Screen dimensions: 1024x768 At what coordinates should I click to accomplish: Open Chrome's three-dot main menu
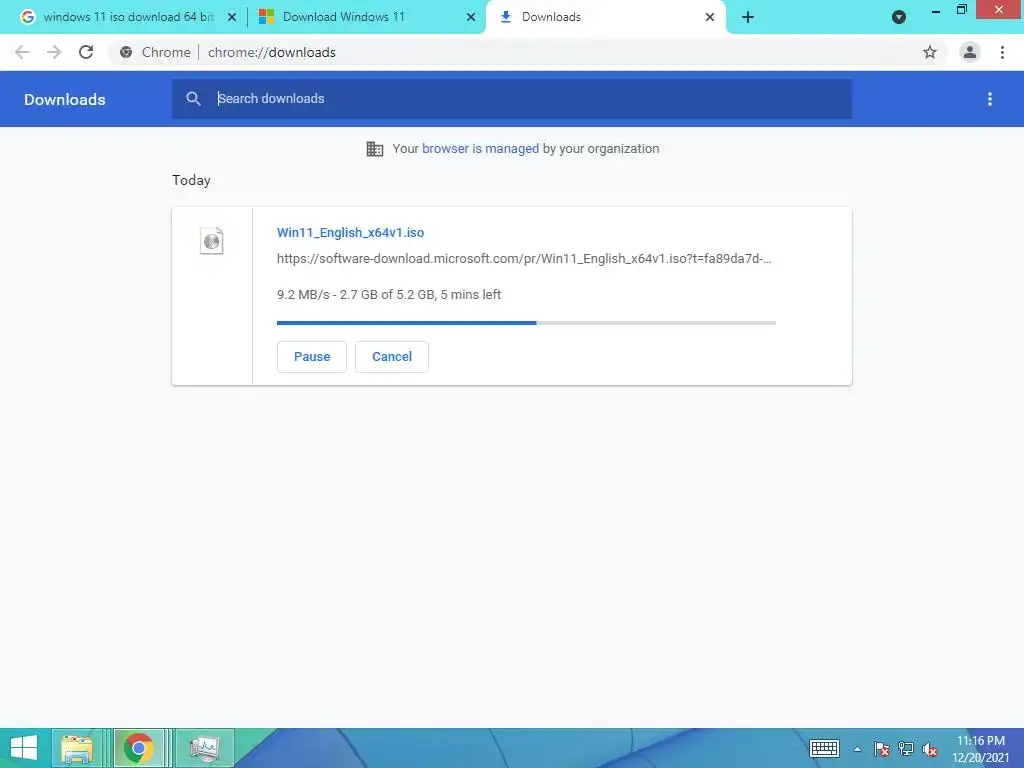1002,52
